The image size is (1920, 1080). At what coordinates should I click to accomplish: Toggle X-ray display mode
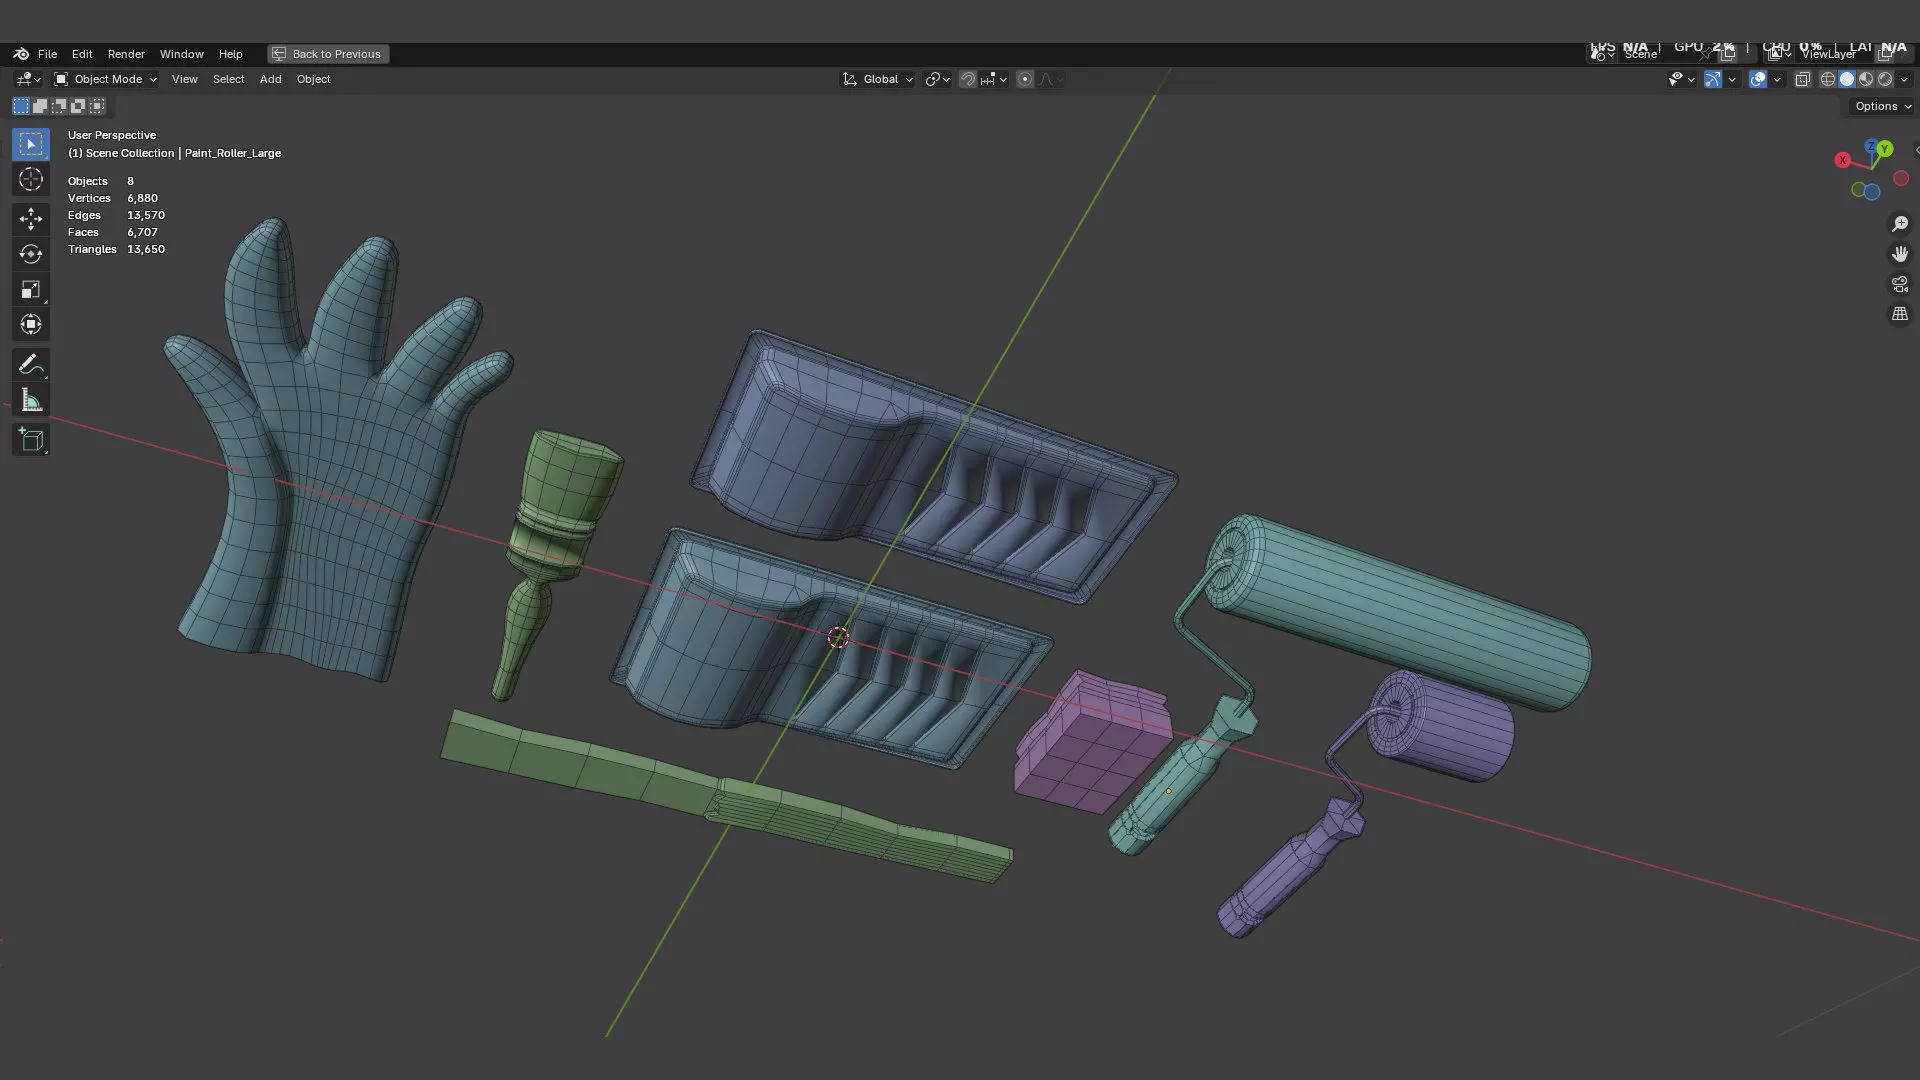click(x=1802, y=79)
